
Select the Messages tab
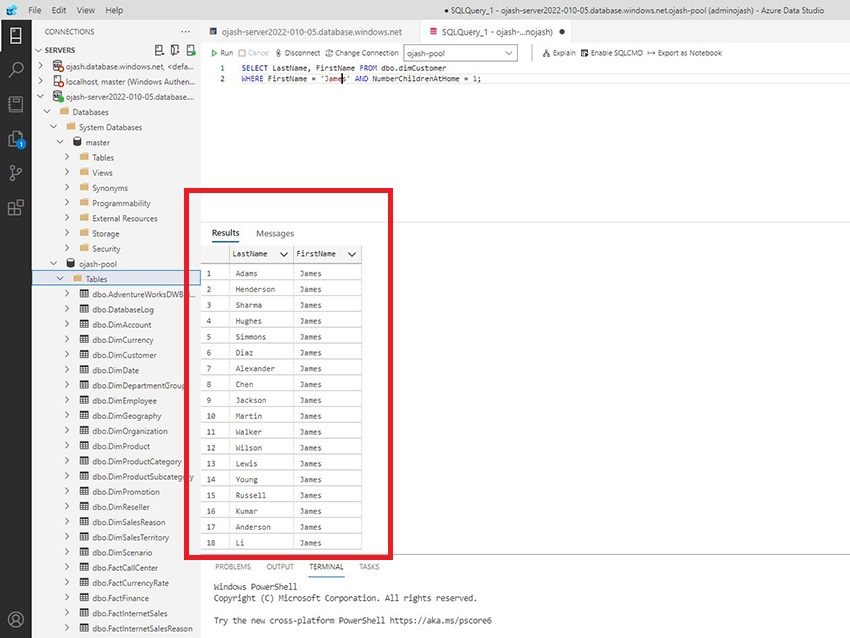click(275, 234)
